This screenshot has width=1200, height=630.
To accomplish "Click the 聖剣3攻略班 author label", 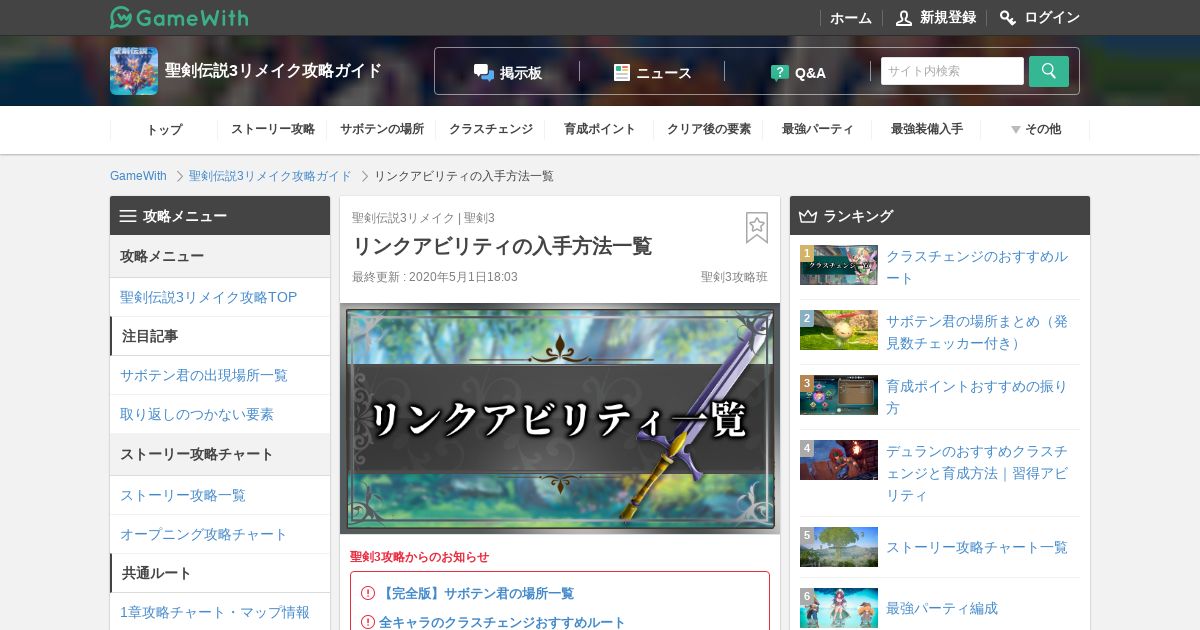I will point(734,277).
